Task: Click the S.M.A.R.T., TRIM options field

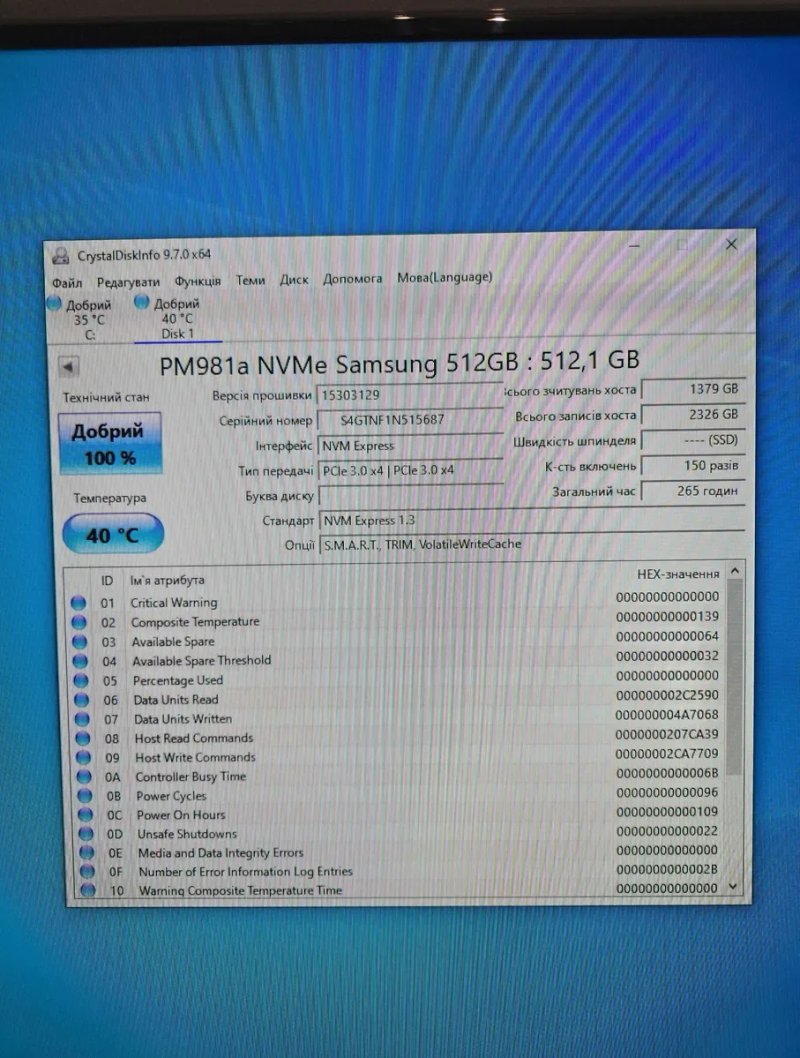Action: click(532, 544)
